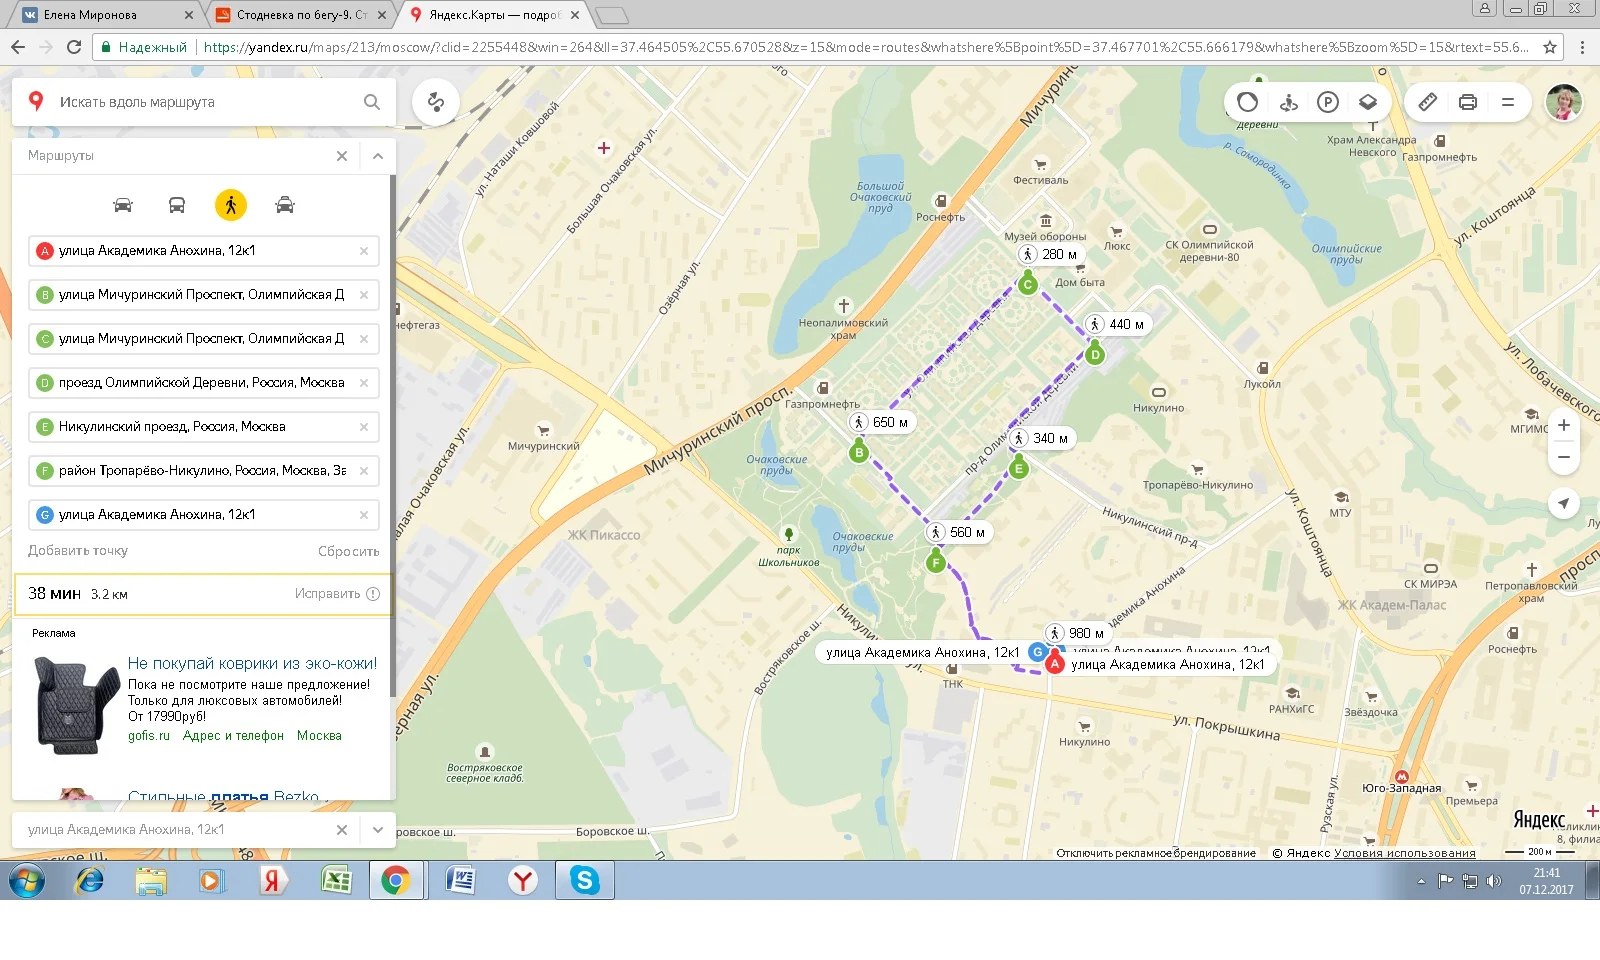Switch to the Стодневка по бегу tab
The width and height of the screenshot is (1600, 960).
300,14
